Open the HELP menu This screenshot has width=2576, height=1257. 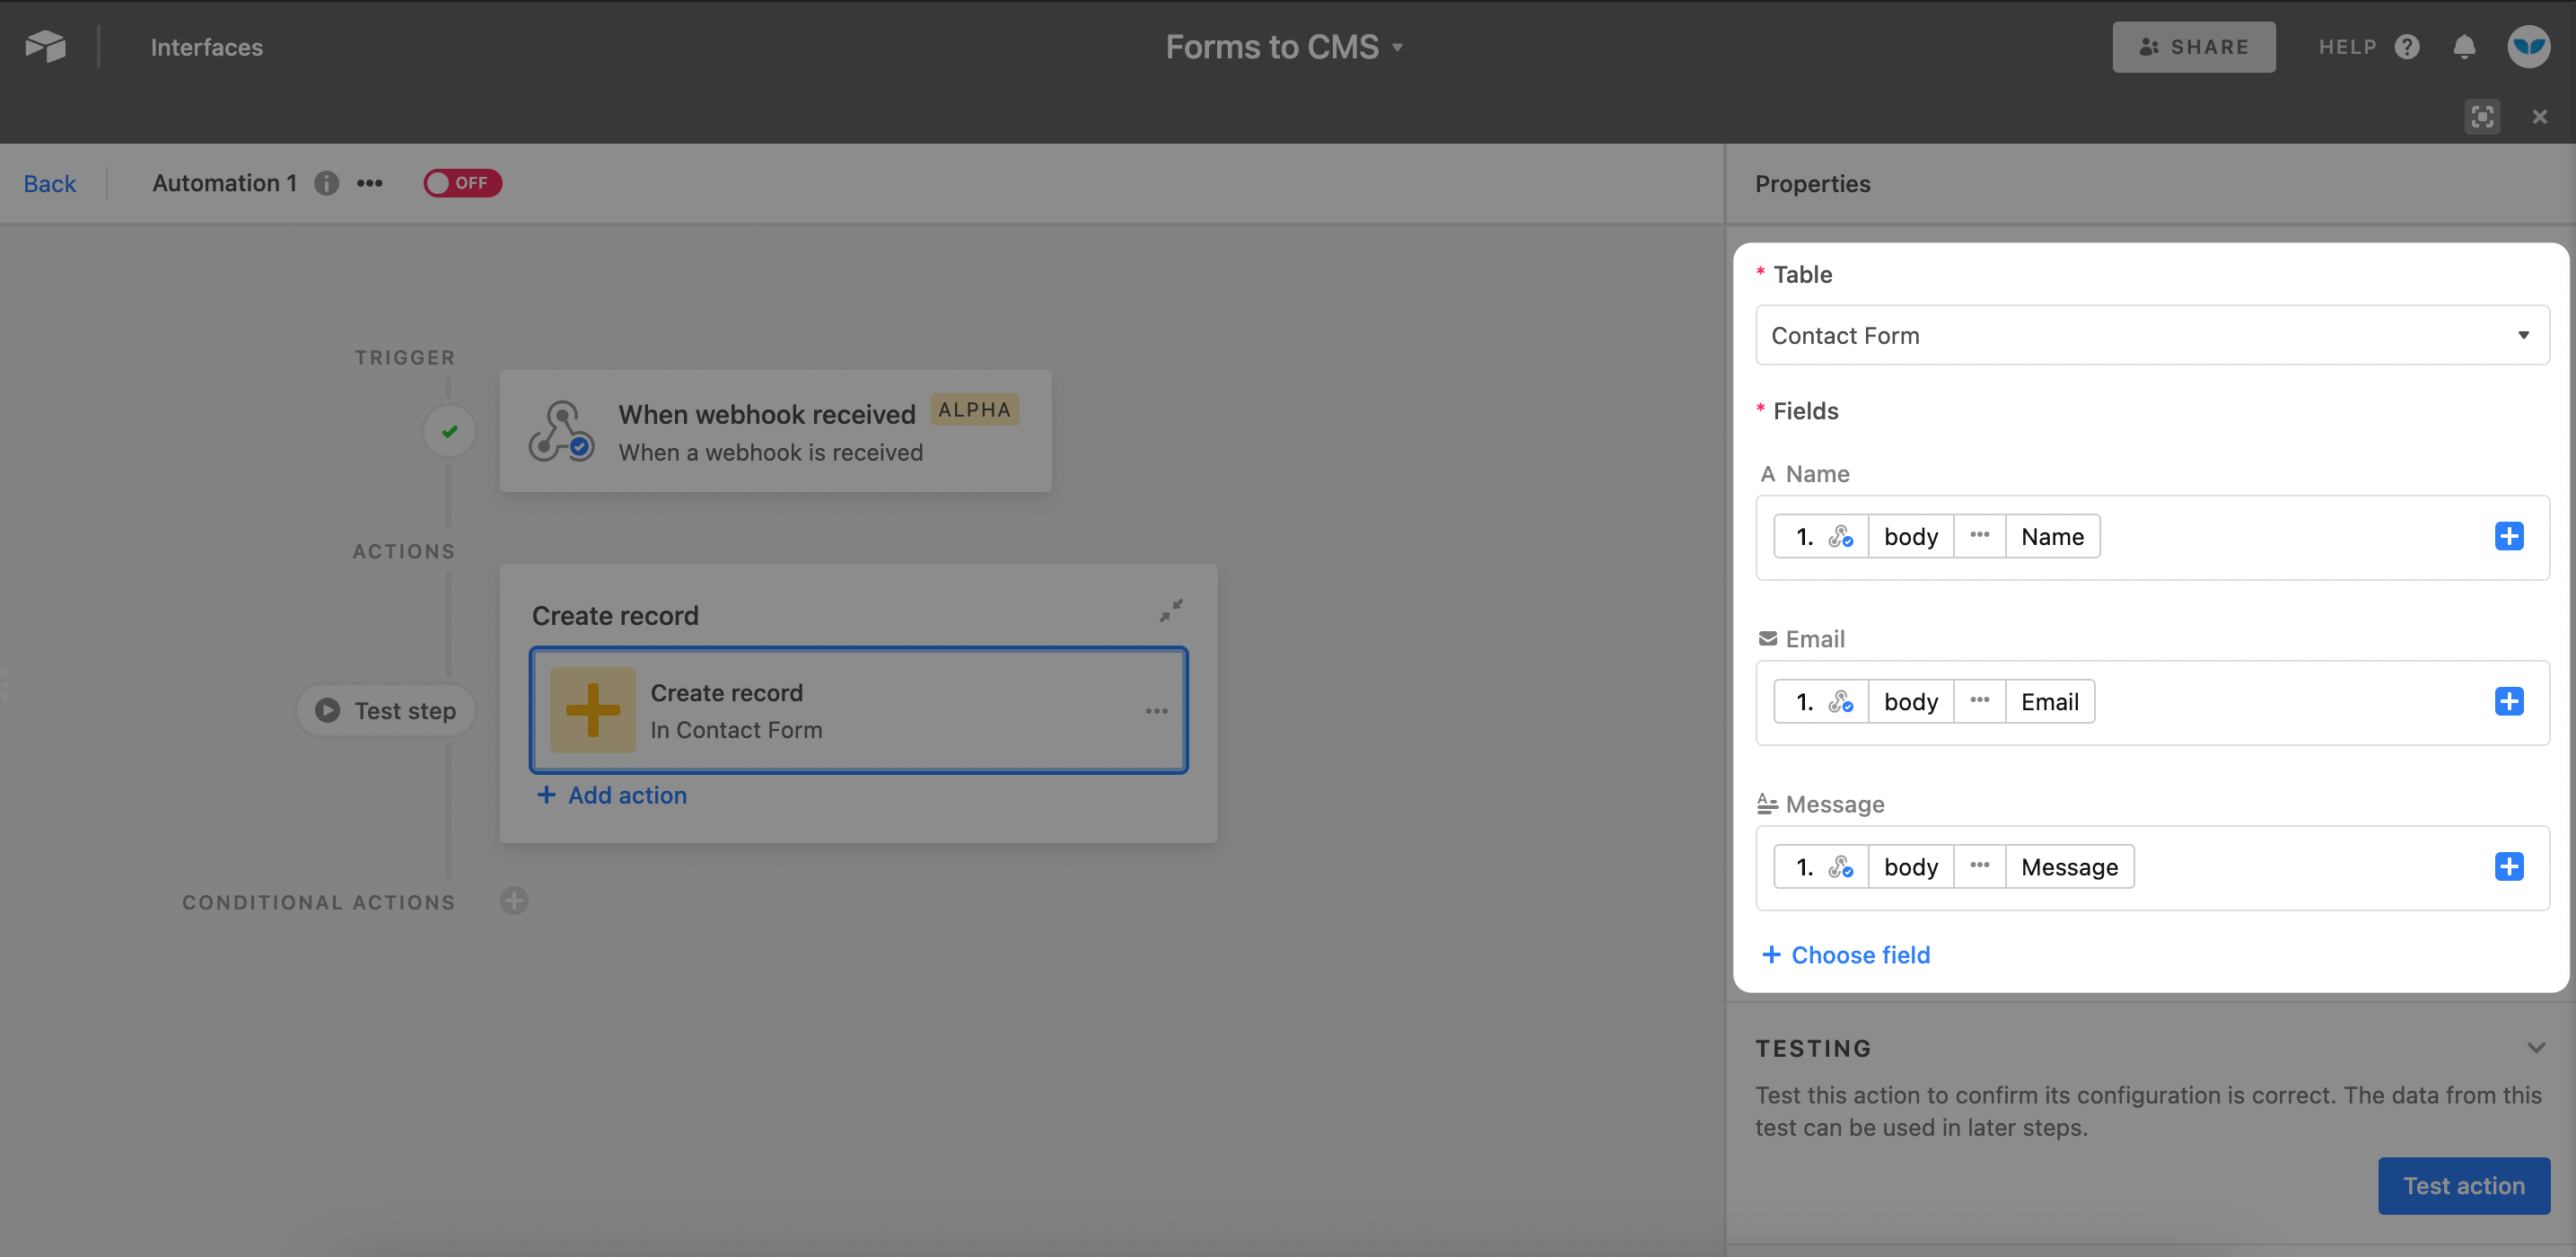coord(2348,46)
